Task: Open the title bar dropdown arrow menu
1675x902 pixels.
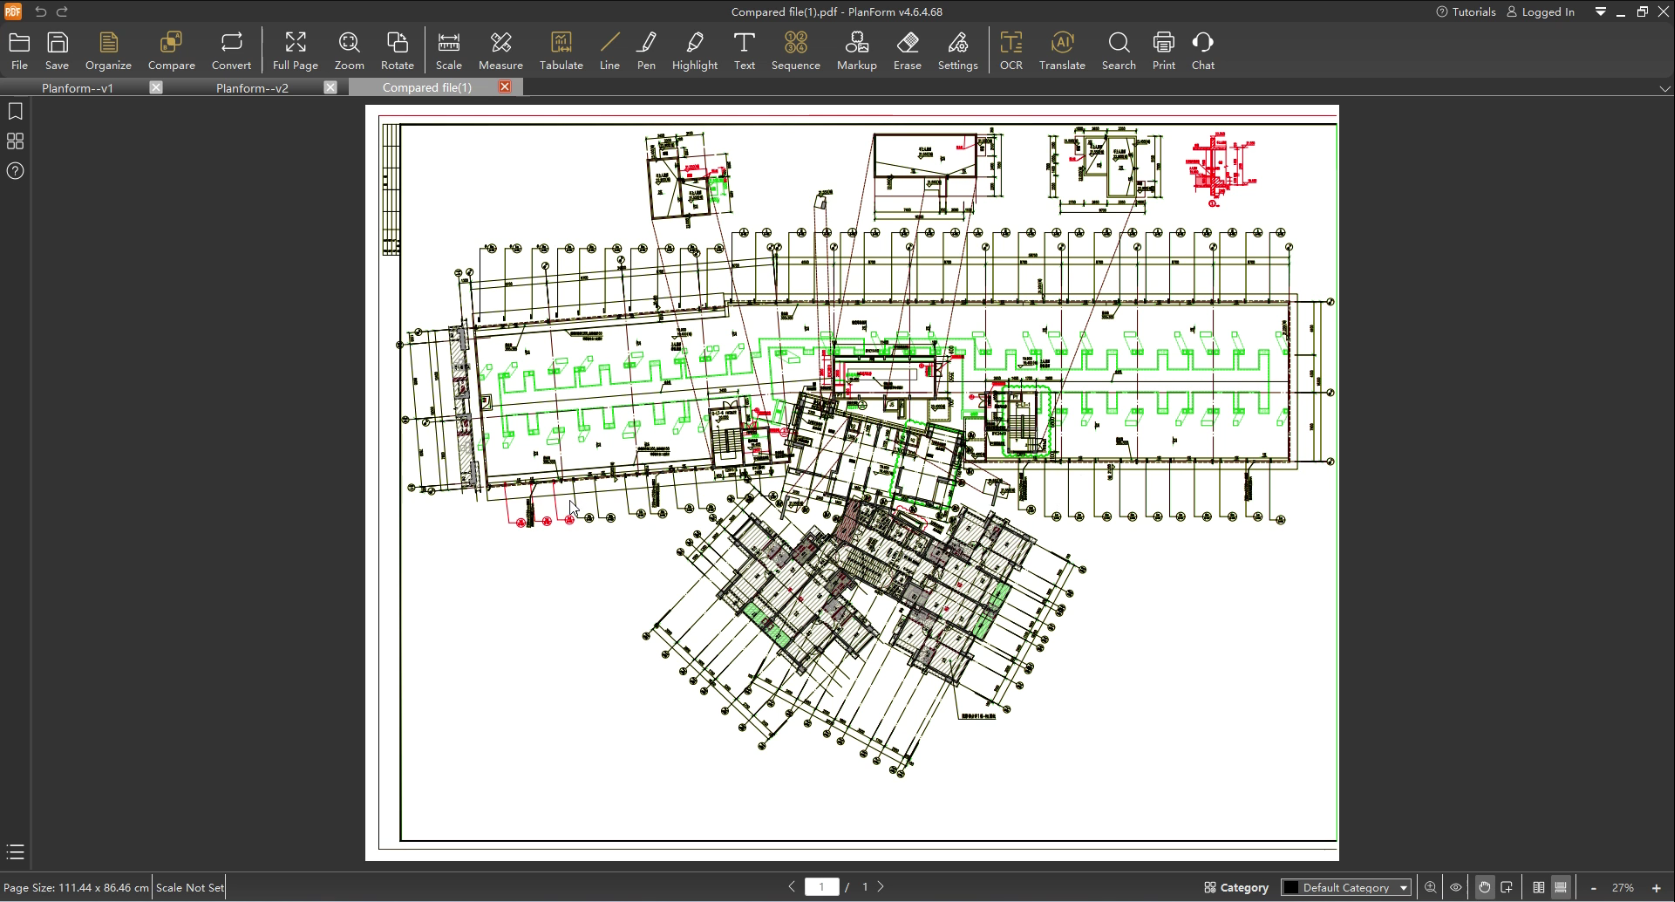Action: [1600, 12]
